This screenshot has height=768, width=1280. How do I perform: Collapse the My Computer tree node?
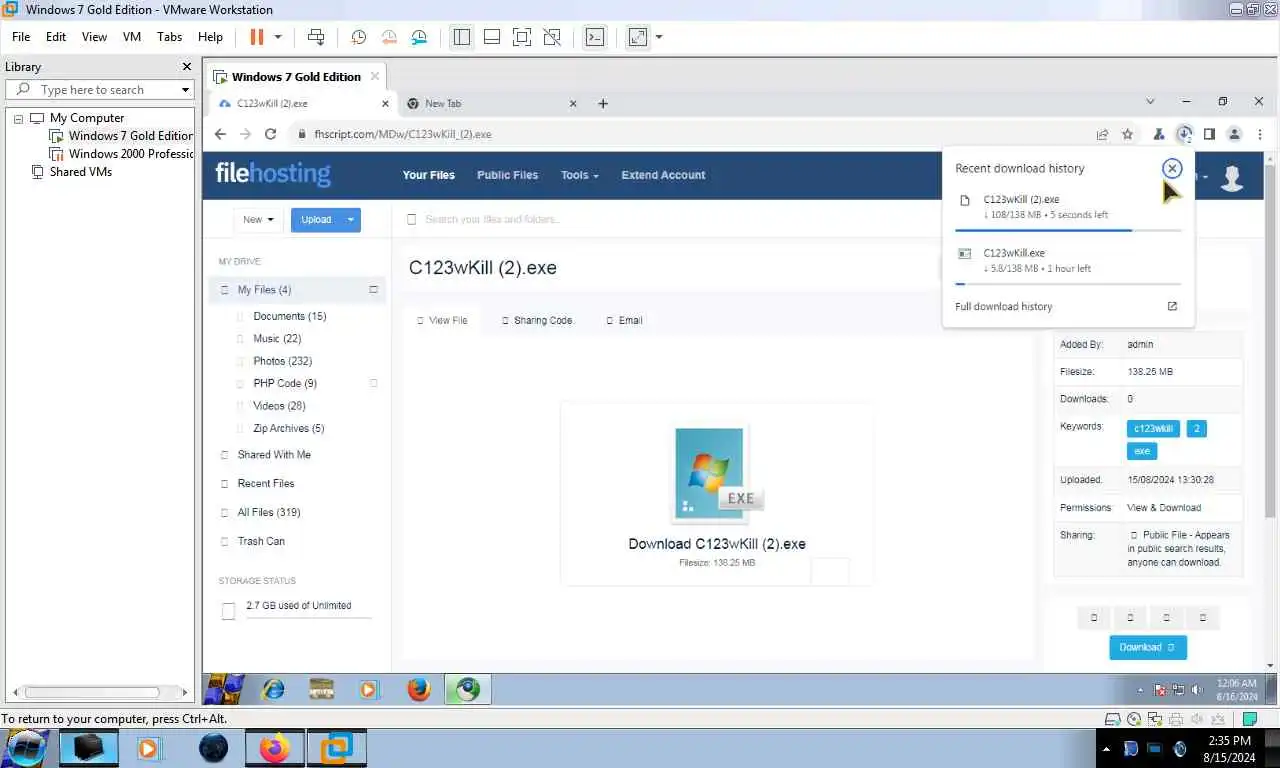pos(18,118)
